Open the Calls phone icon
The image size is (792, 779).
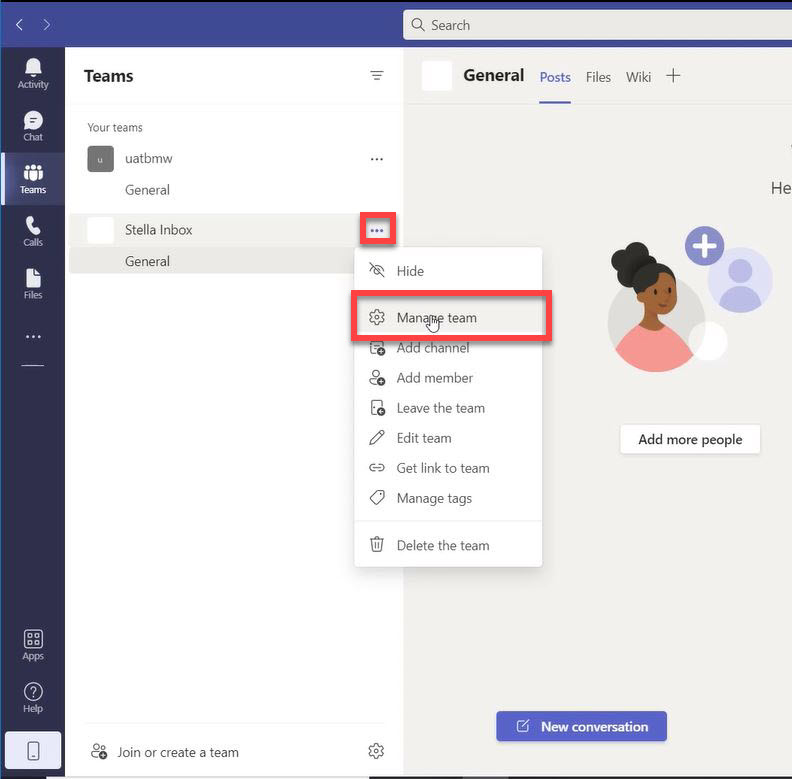33,231
